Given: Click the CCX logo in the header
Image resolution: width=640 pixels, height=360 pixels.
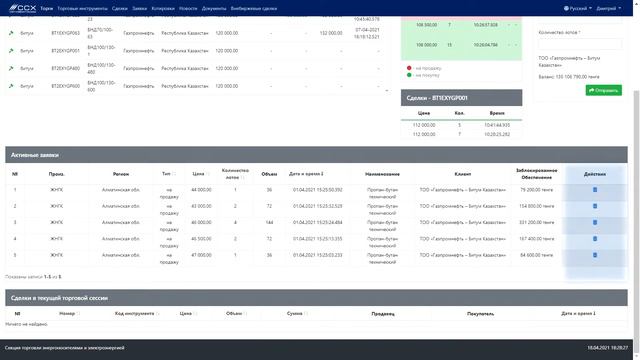Looking at the screenshot, I should click(x=22, y=8).
